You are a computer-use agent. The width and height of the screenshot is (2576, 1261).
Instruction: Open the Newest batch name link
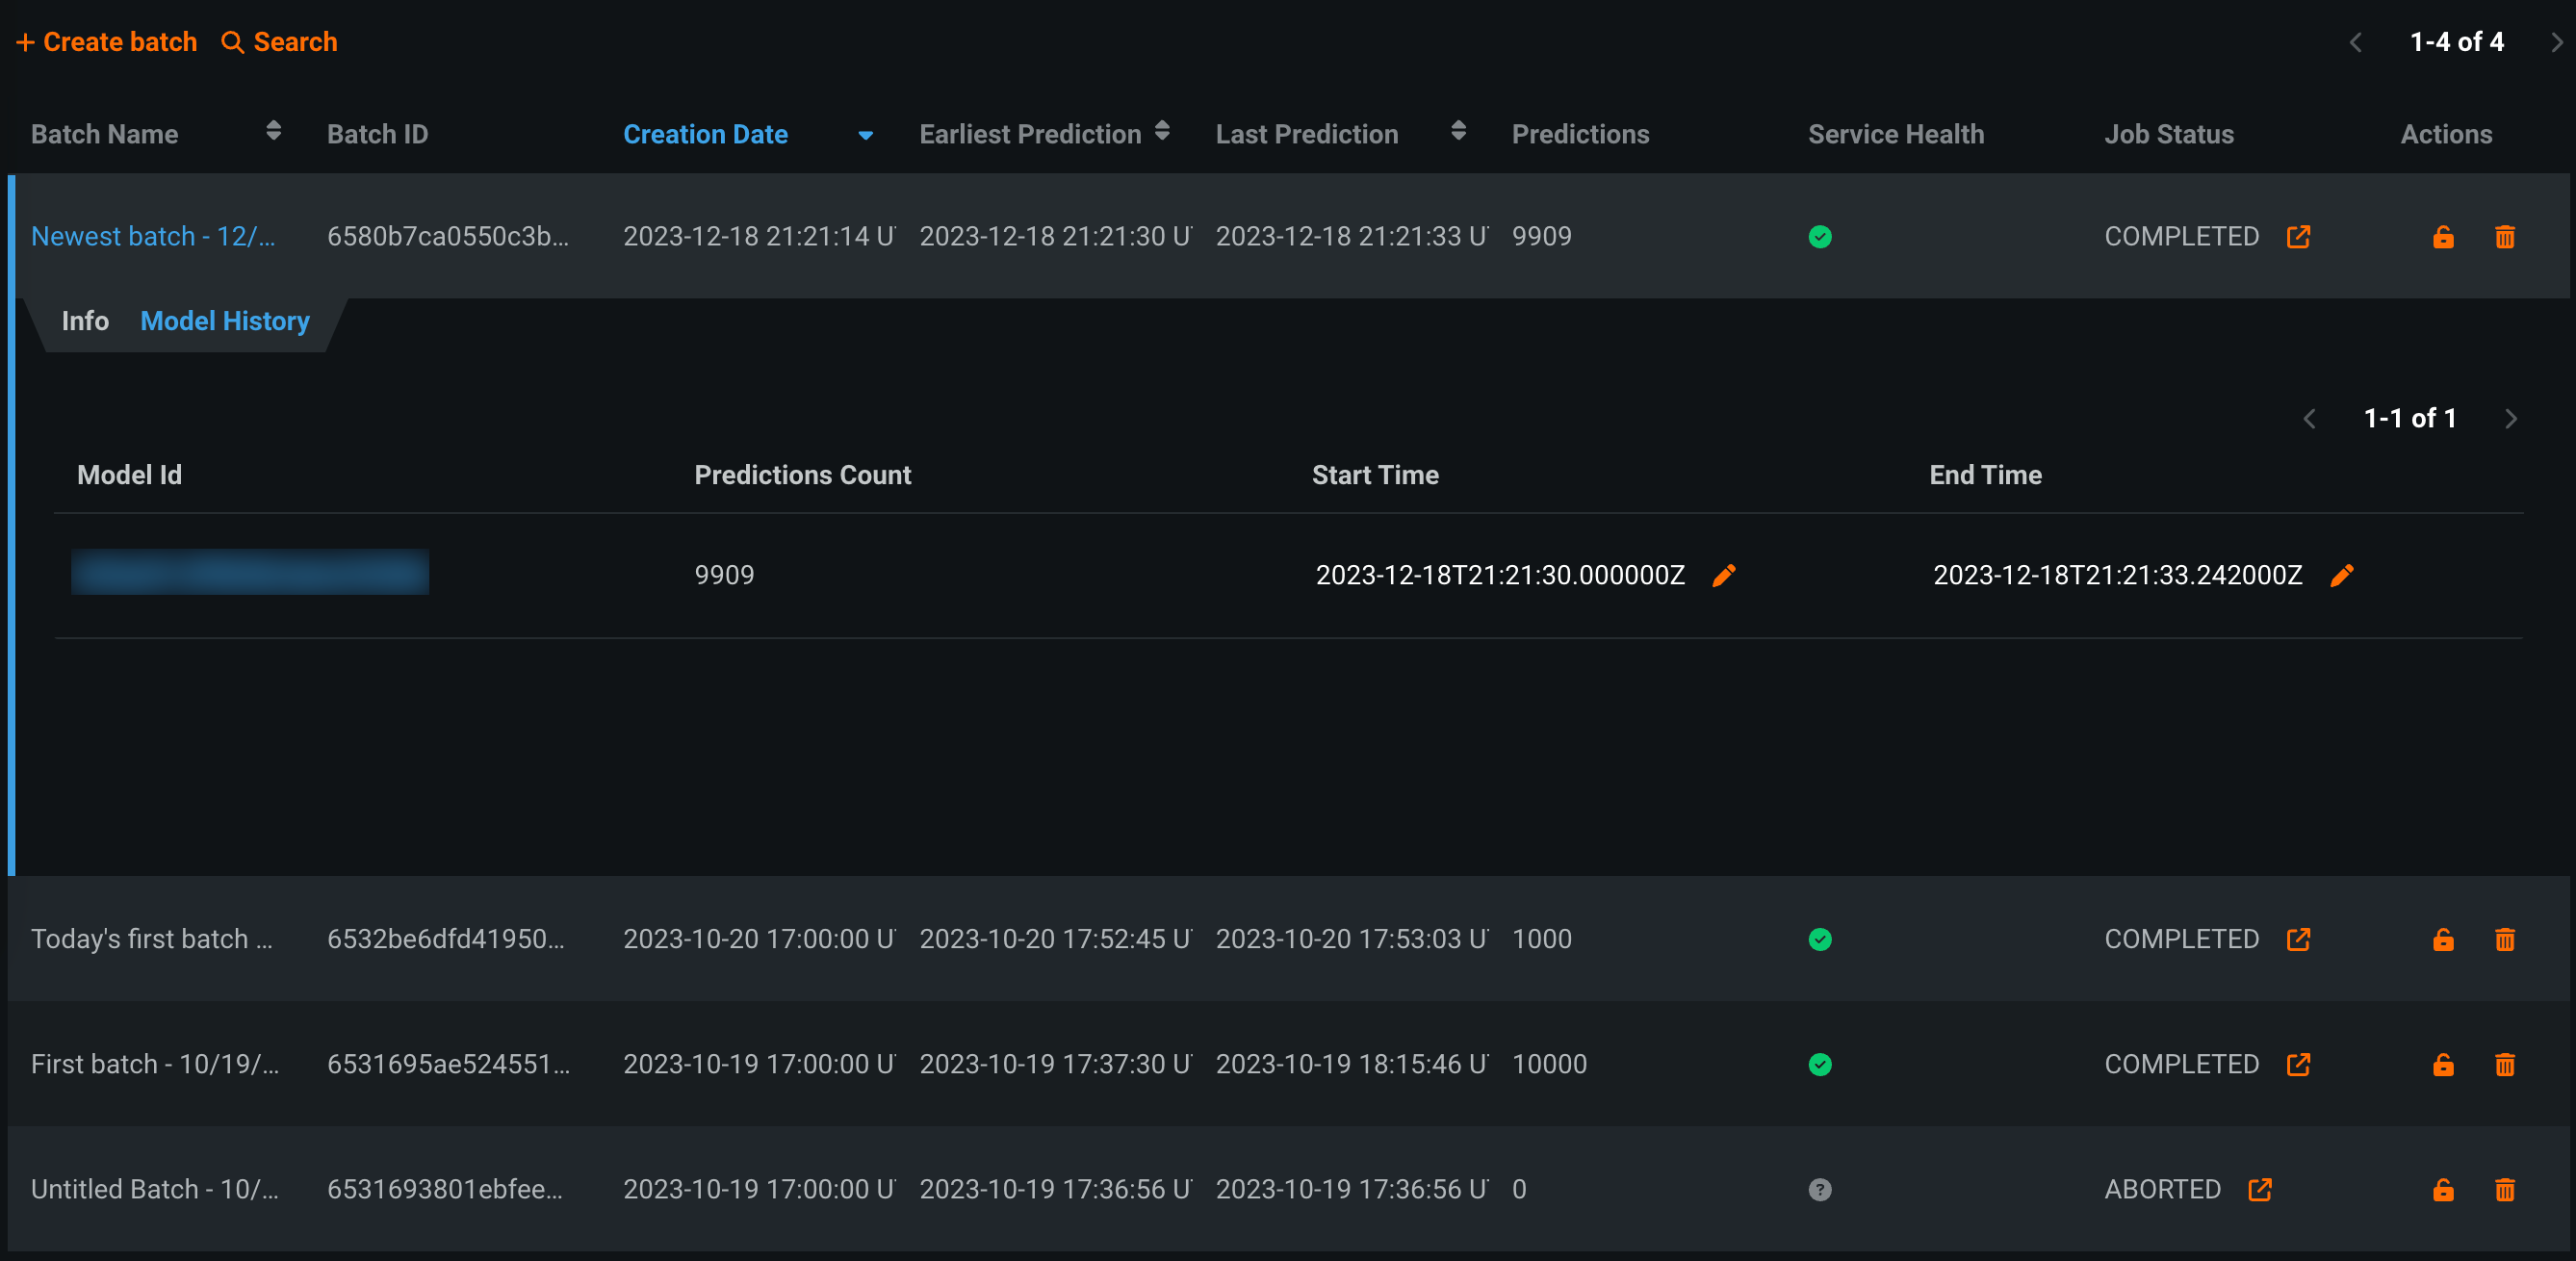153,237
